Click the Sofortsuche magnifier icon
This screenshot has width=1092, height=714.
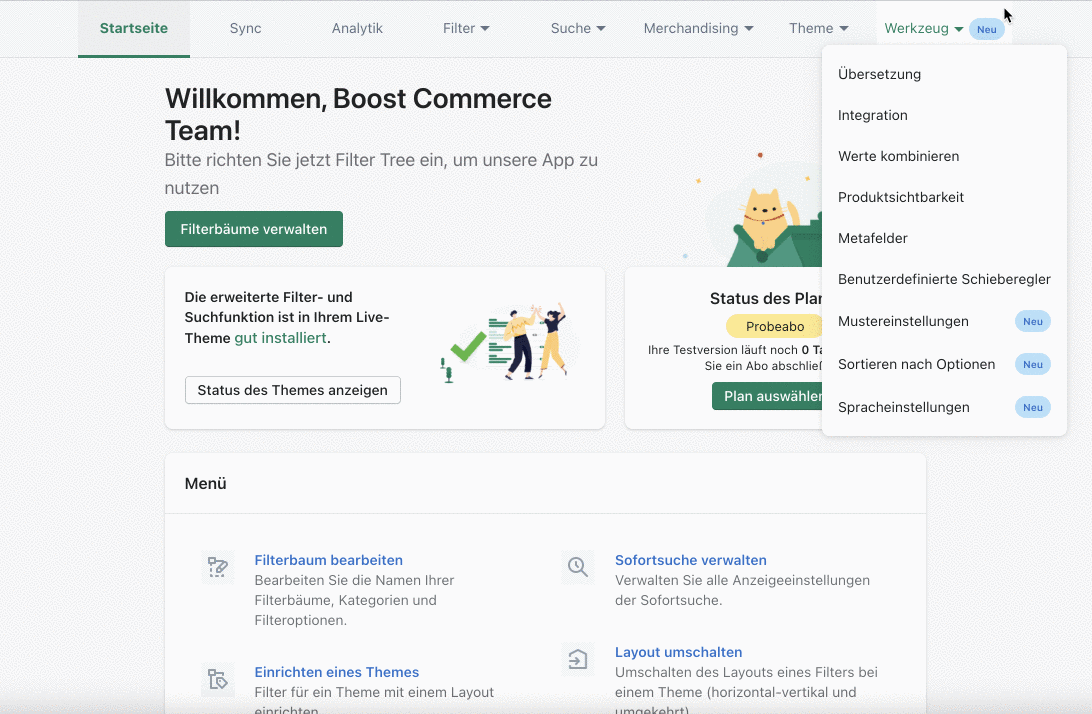578,567
